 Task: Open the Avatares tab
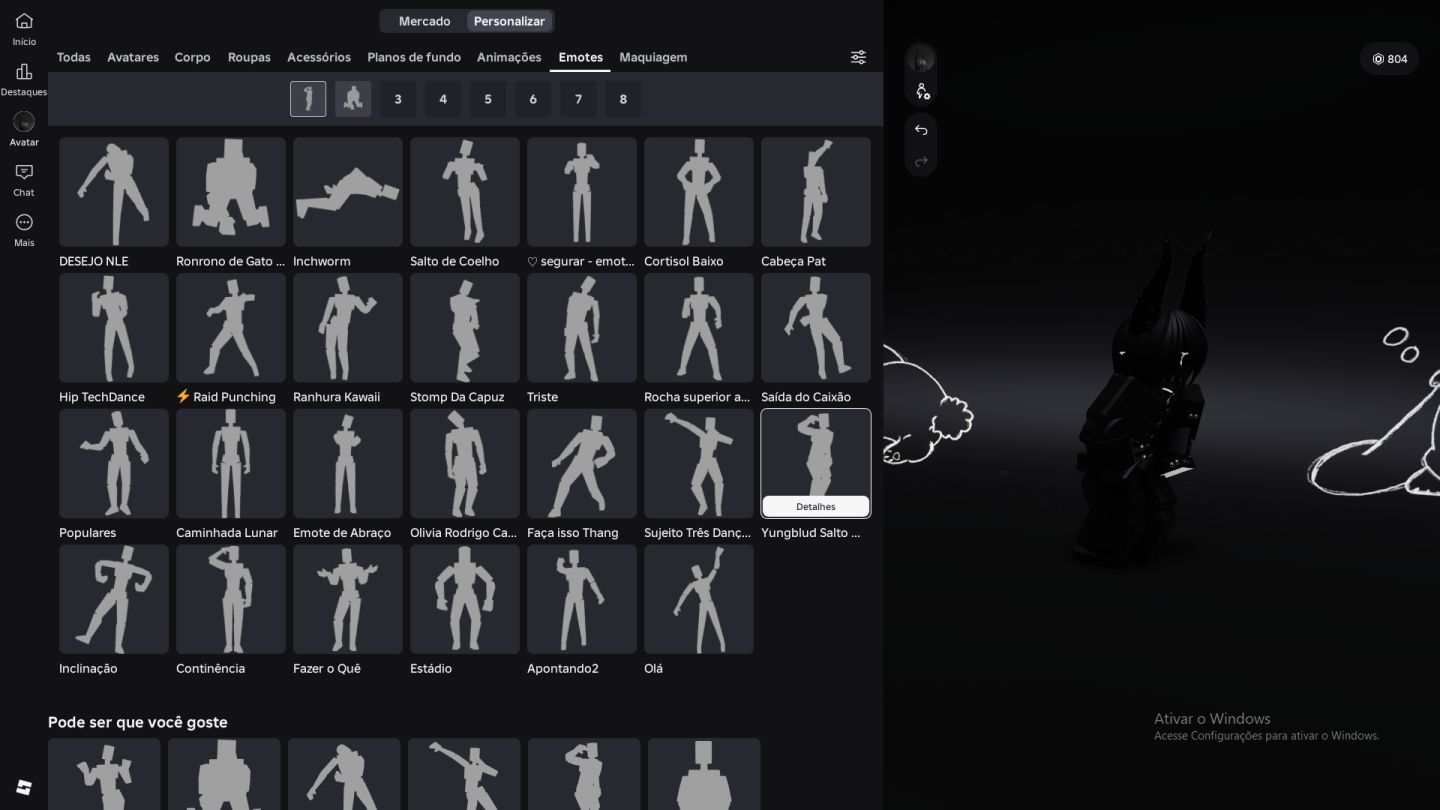133,57
